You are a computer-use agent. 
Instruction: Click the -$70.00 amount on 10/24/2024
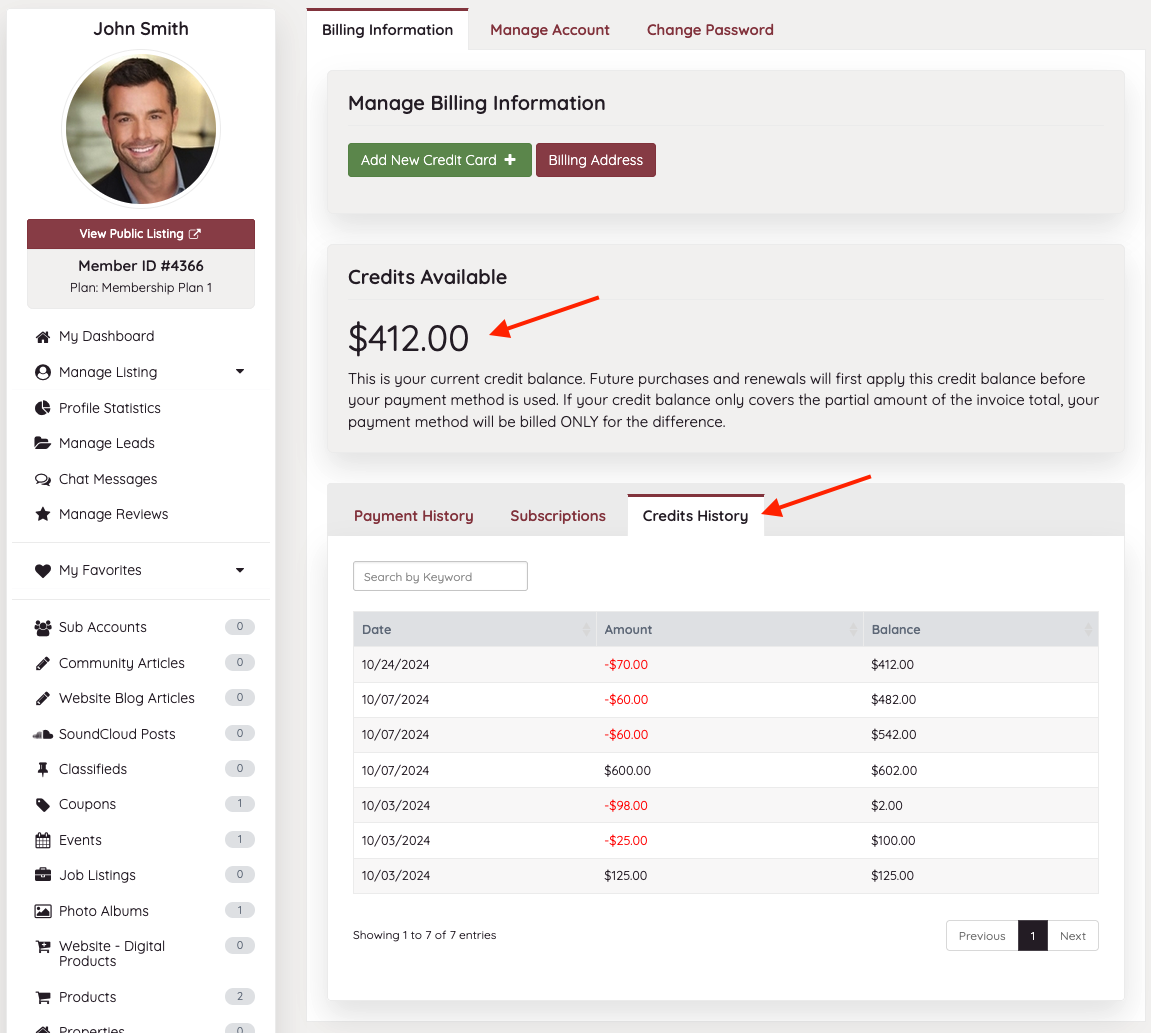coord(626,665)
